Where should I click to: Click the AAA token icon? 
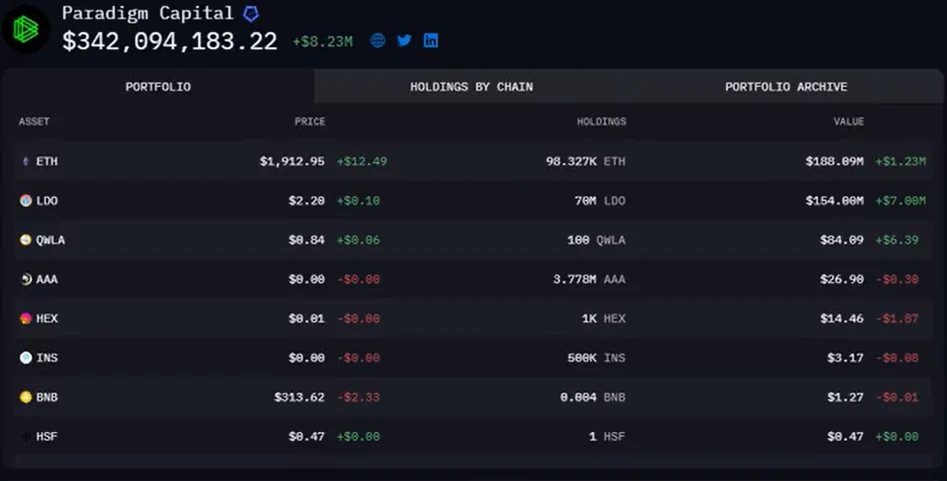26,279
